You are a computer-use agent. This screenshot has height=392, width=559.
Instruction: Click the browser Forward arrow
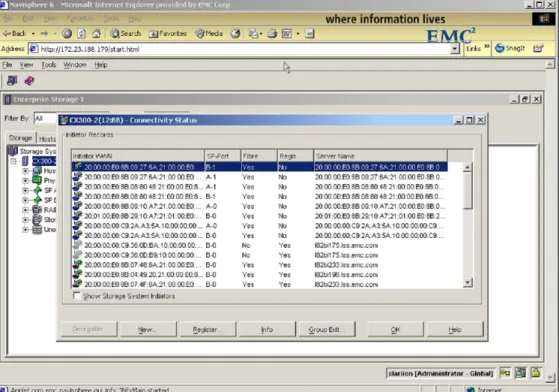pos(44,33)
